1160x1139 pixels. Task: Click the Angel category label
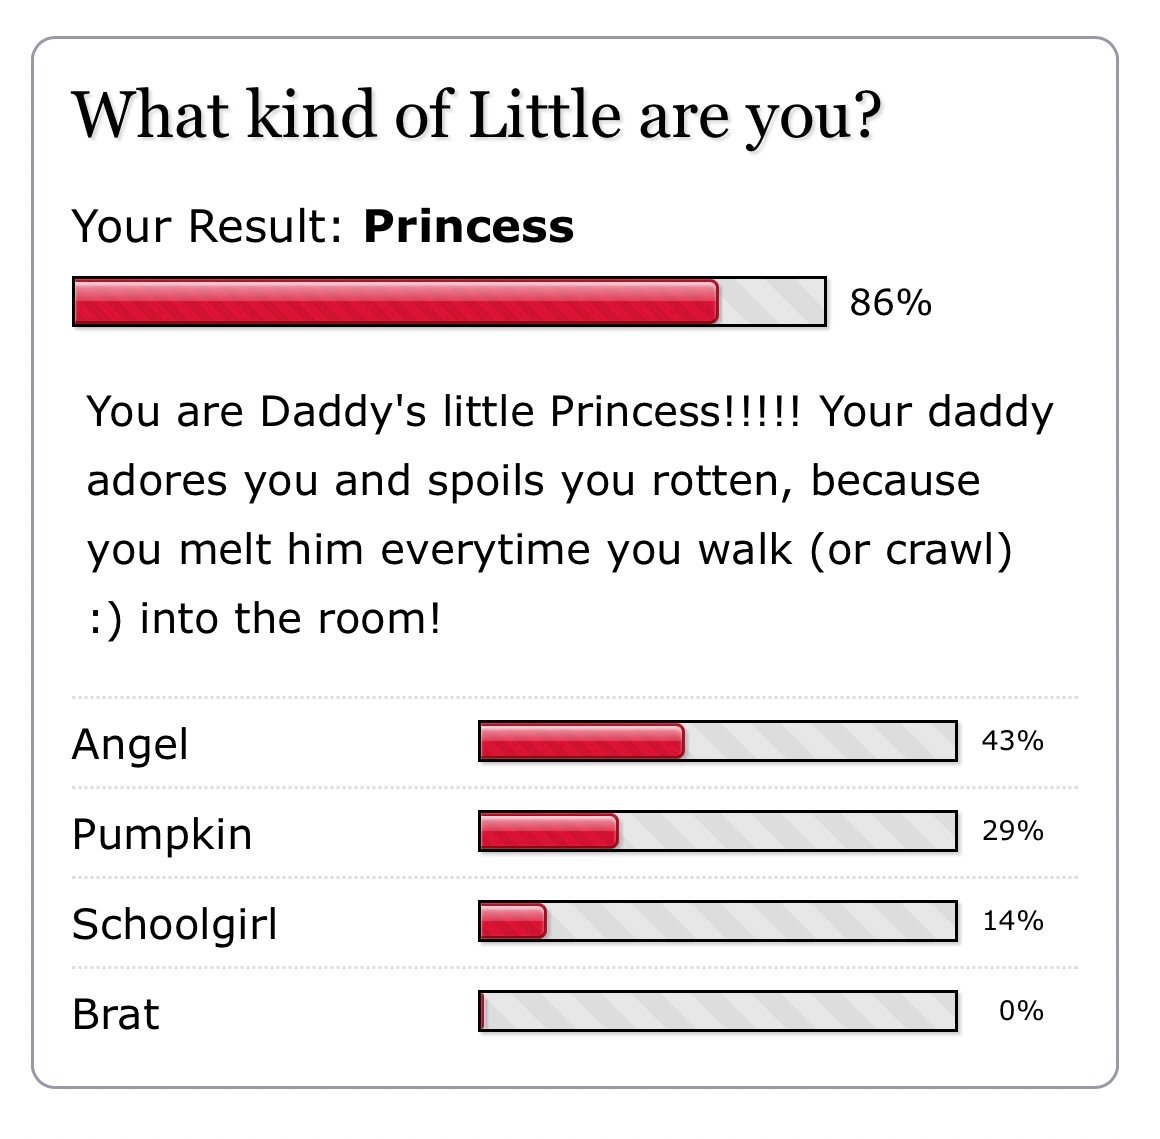tap(130, 745)
